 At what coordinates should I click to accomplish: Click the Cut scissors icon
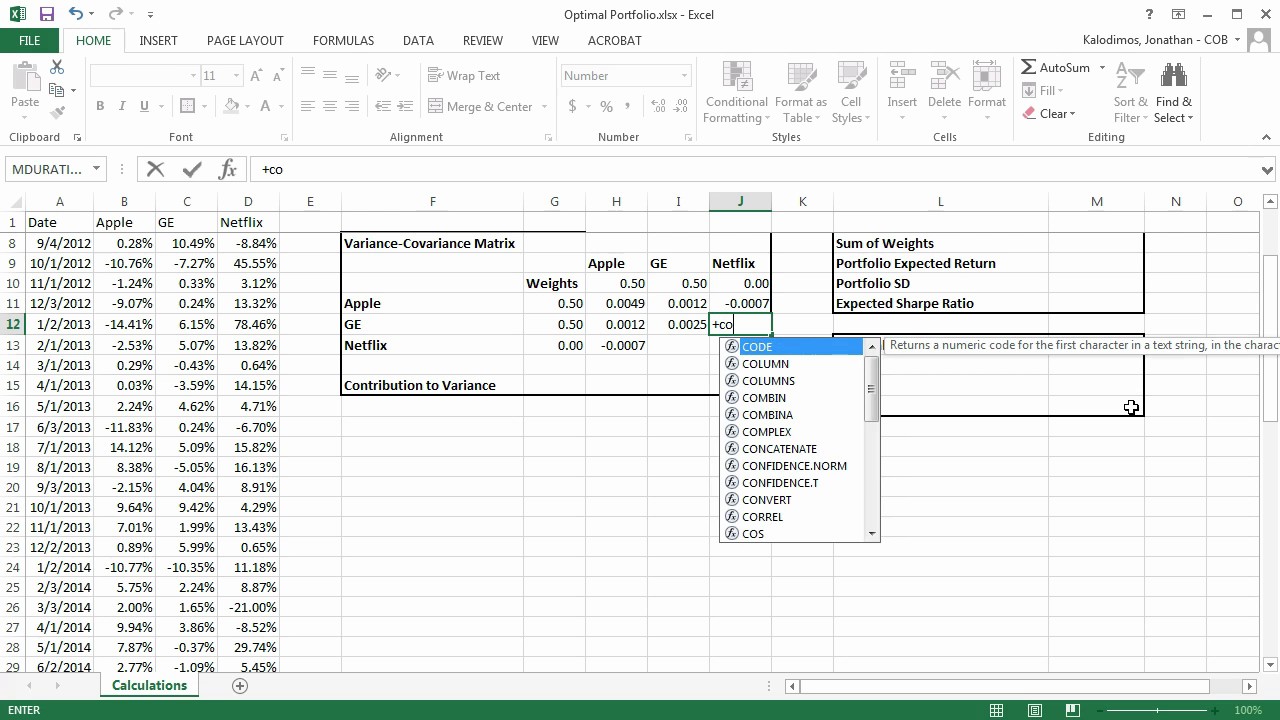coord(57,67)
